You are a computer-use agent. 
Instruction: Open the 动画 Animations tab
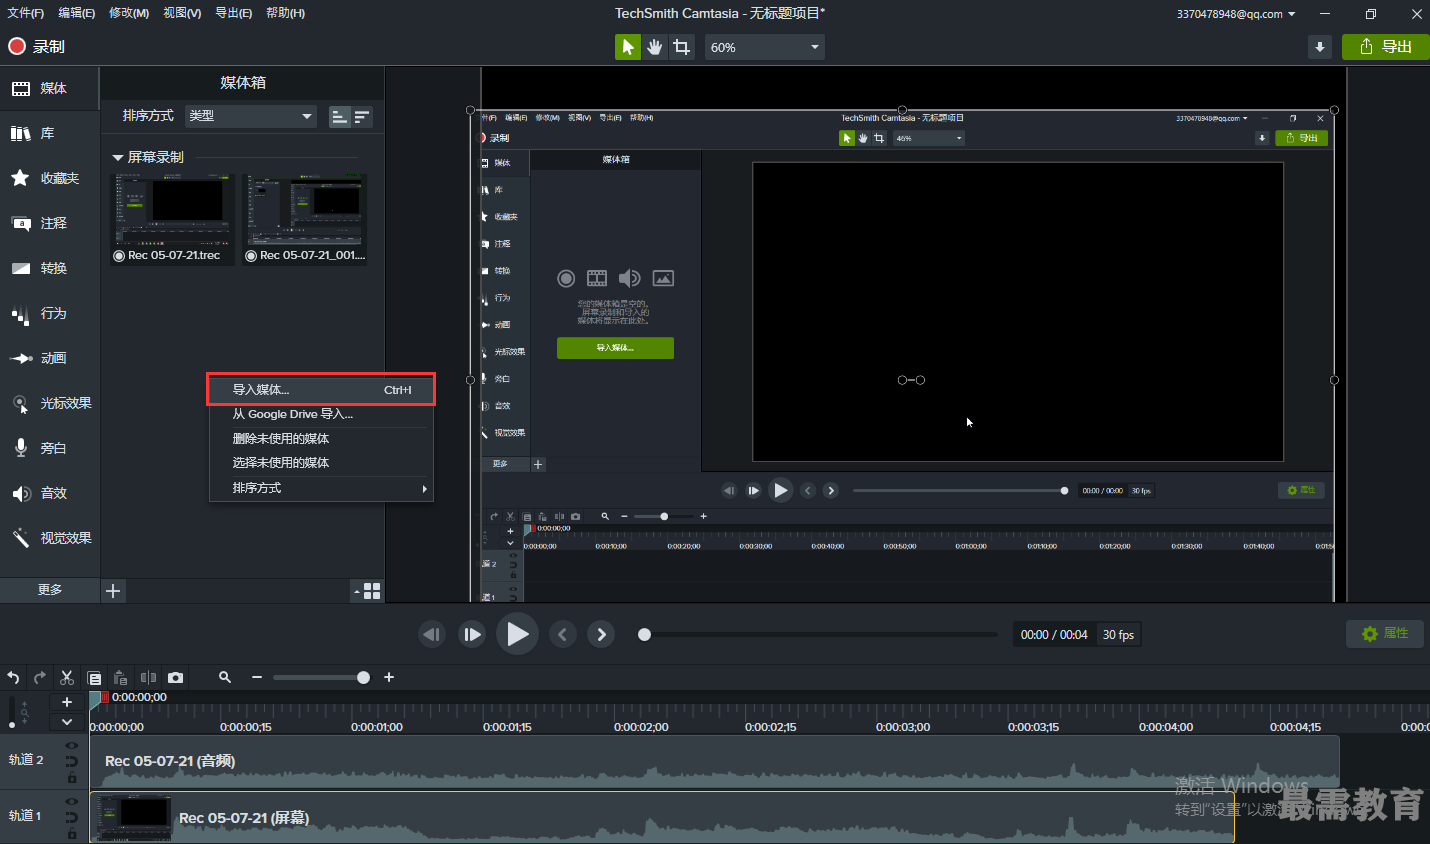pos(50,358)
